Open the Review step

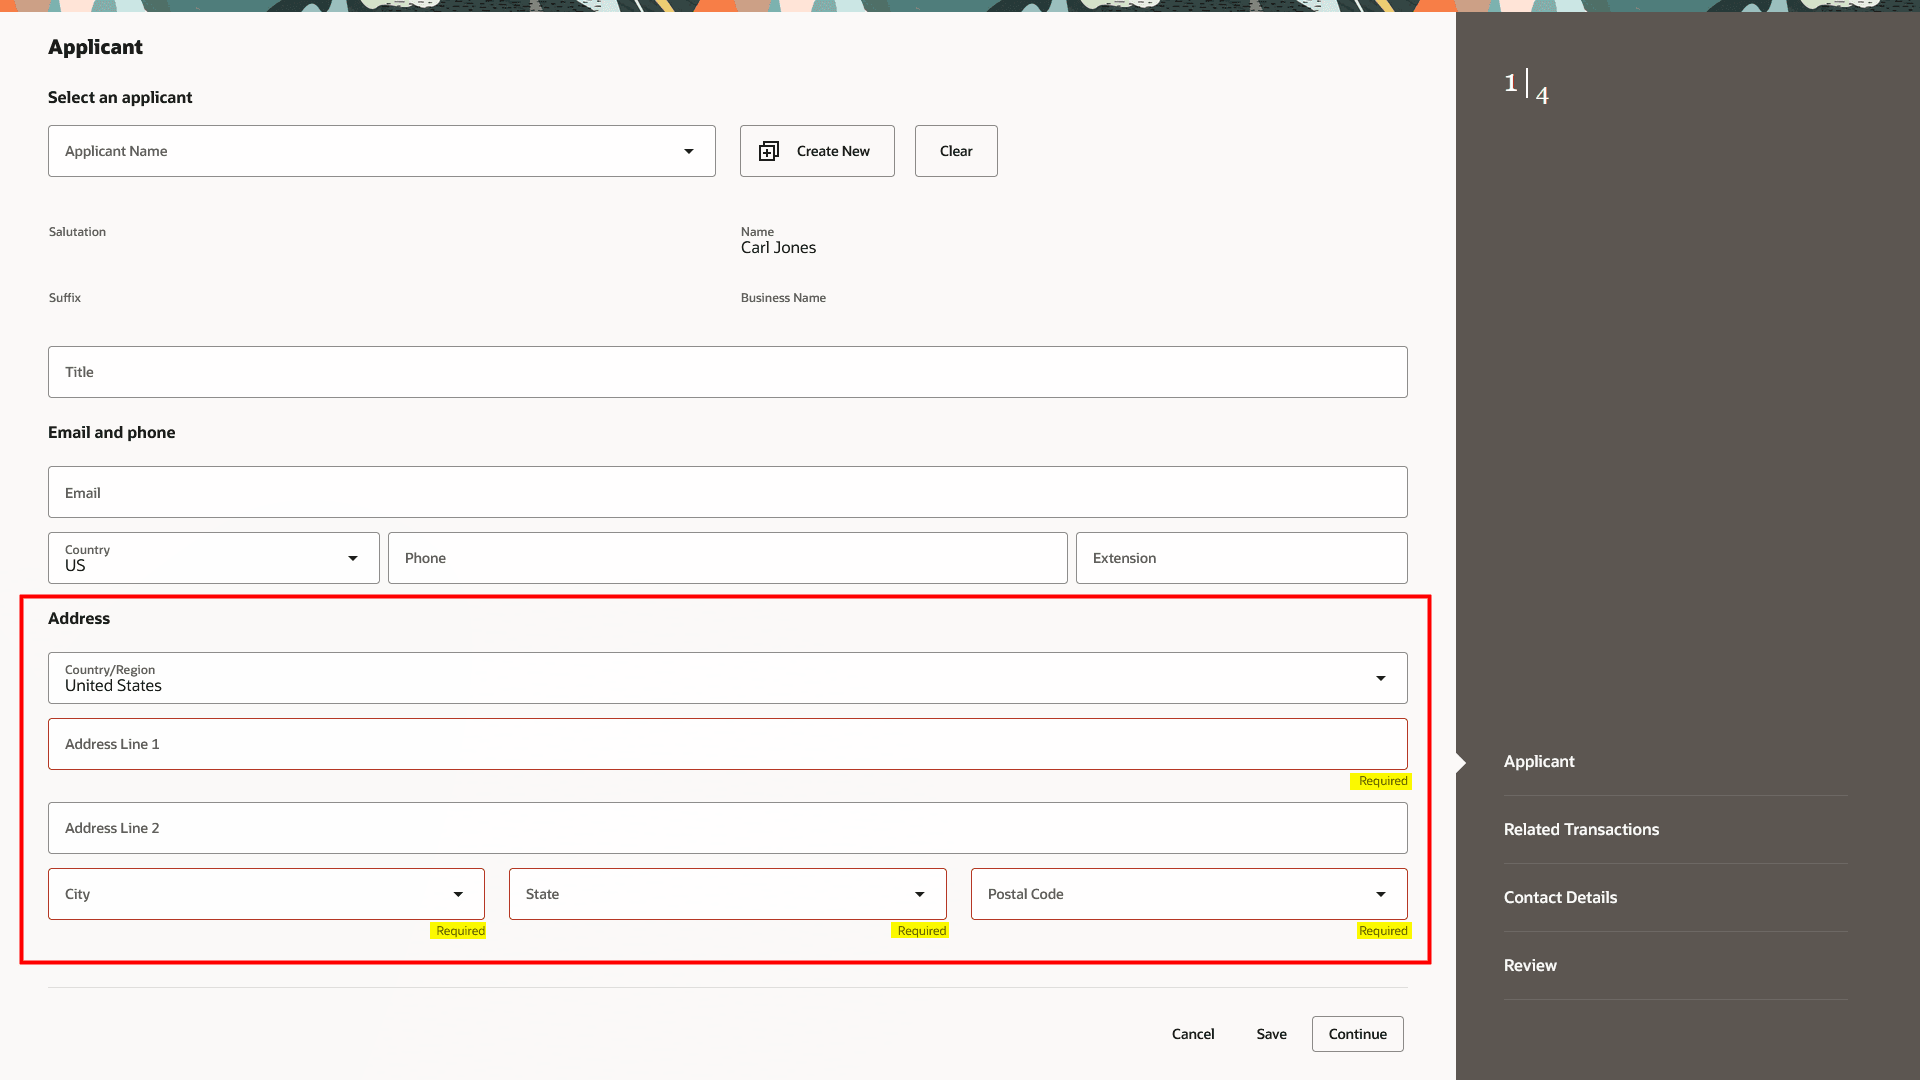(1530, 965)
